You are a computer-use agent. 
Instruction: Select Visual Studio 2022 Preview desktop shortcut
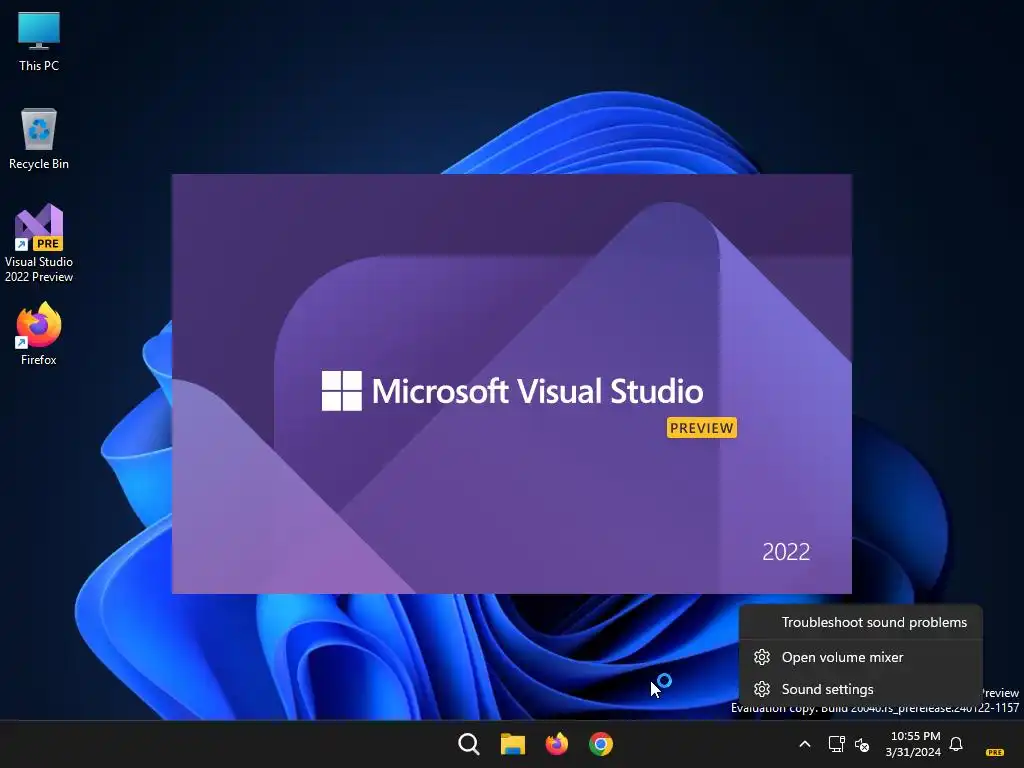coord(39,243)
